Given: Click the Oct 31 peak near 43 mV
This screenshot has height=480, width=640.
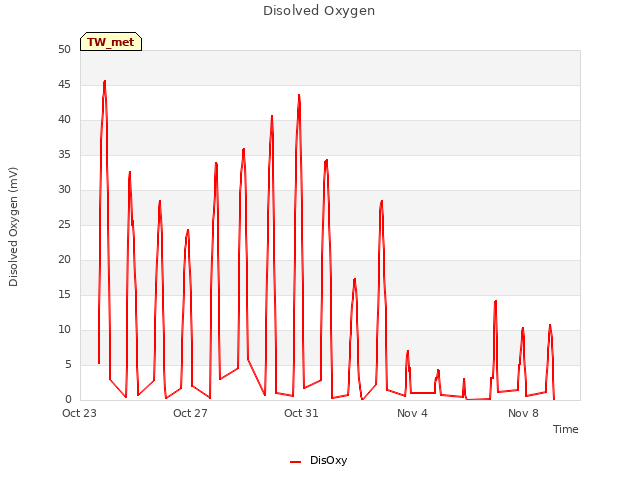Looking at the screenshot, I should (299, 95).
